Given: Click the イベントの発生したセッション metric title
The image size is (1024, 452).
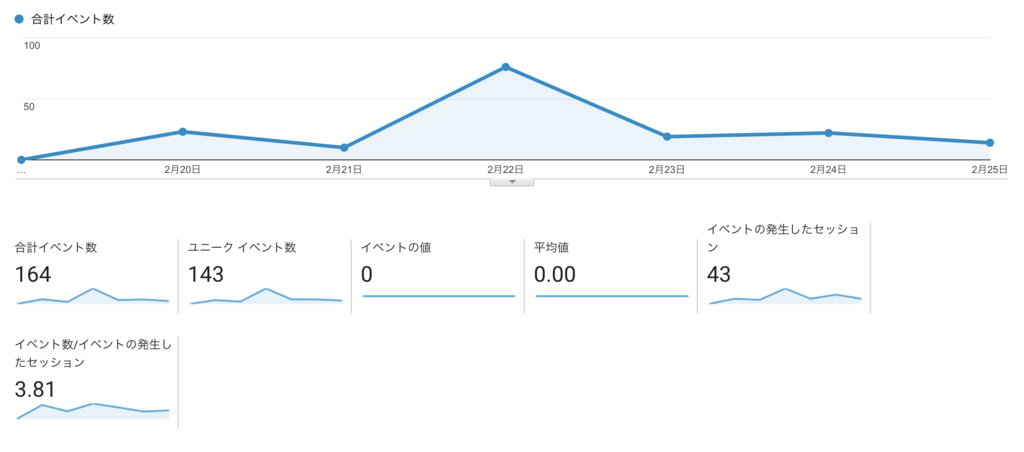Looking at the screenshot, I should 783,238.
